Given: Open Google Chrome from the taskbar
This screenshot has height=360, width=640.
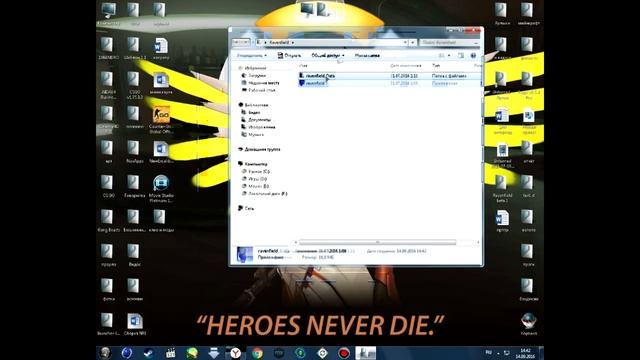Looking at the screenshot, I should coord(258,353).
